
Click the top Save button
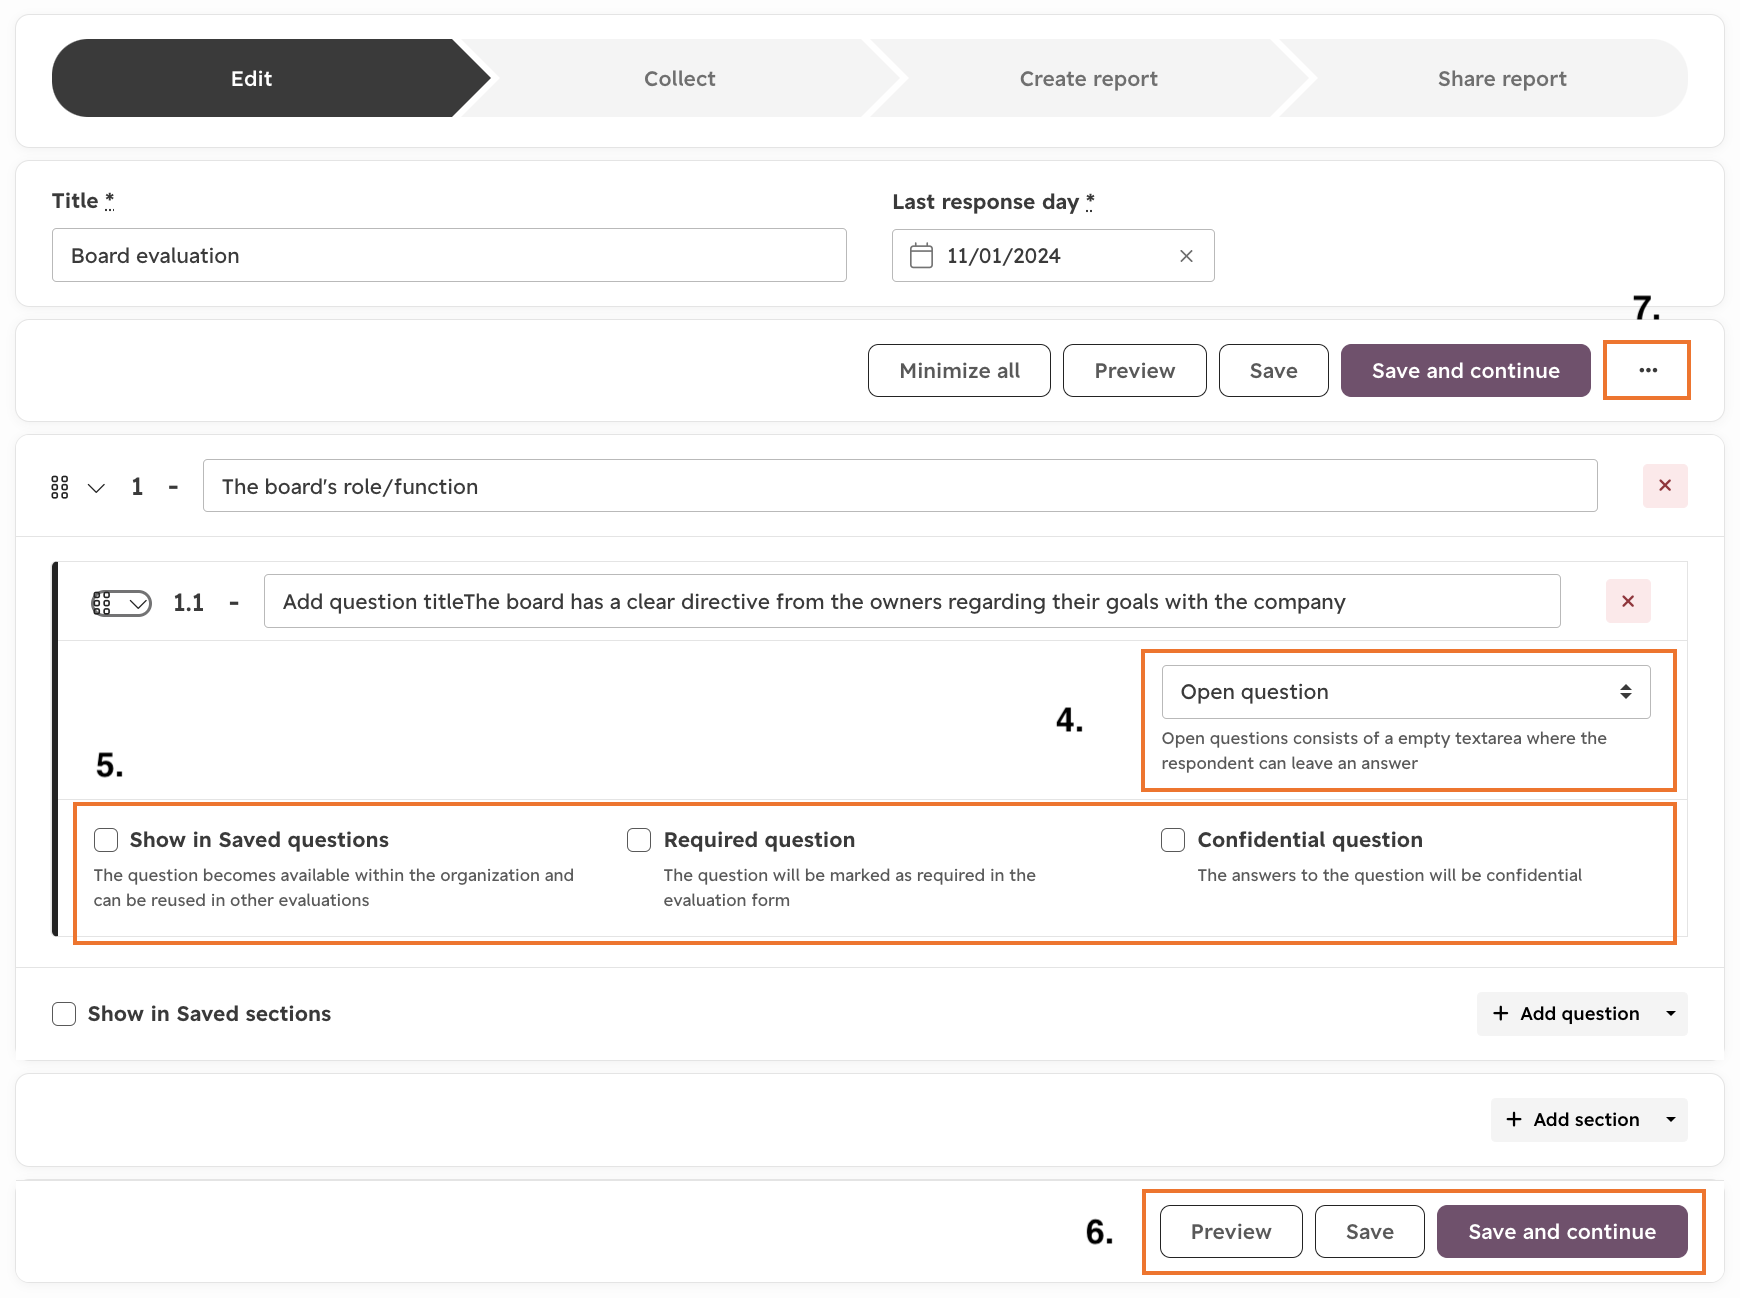pyautogui.click(x=1274, y=371)
